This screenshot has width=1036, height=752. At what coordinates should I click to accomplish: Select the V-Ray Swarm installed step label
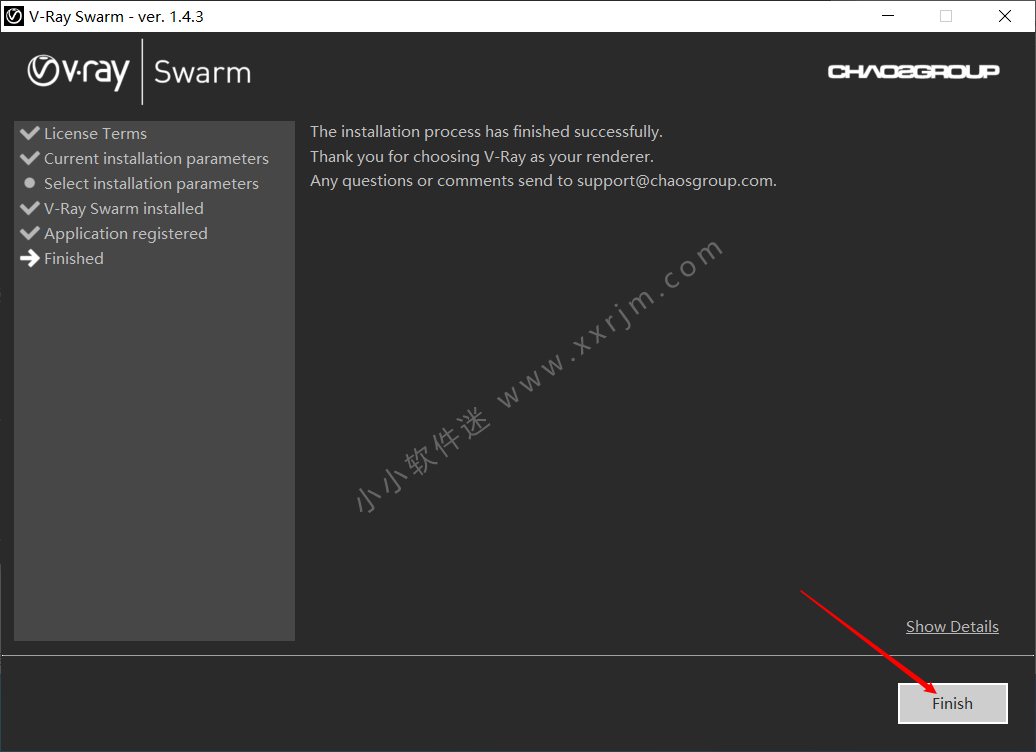[x=124, y=208]
